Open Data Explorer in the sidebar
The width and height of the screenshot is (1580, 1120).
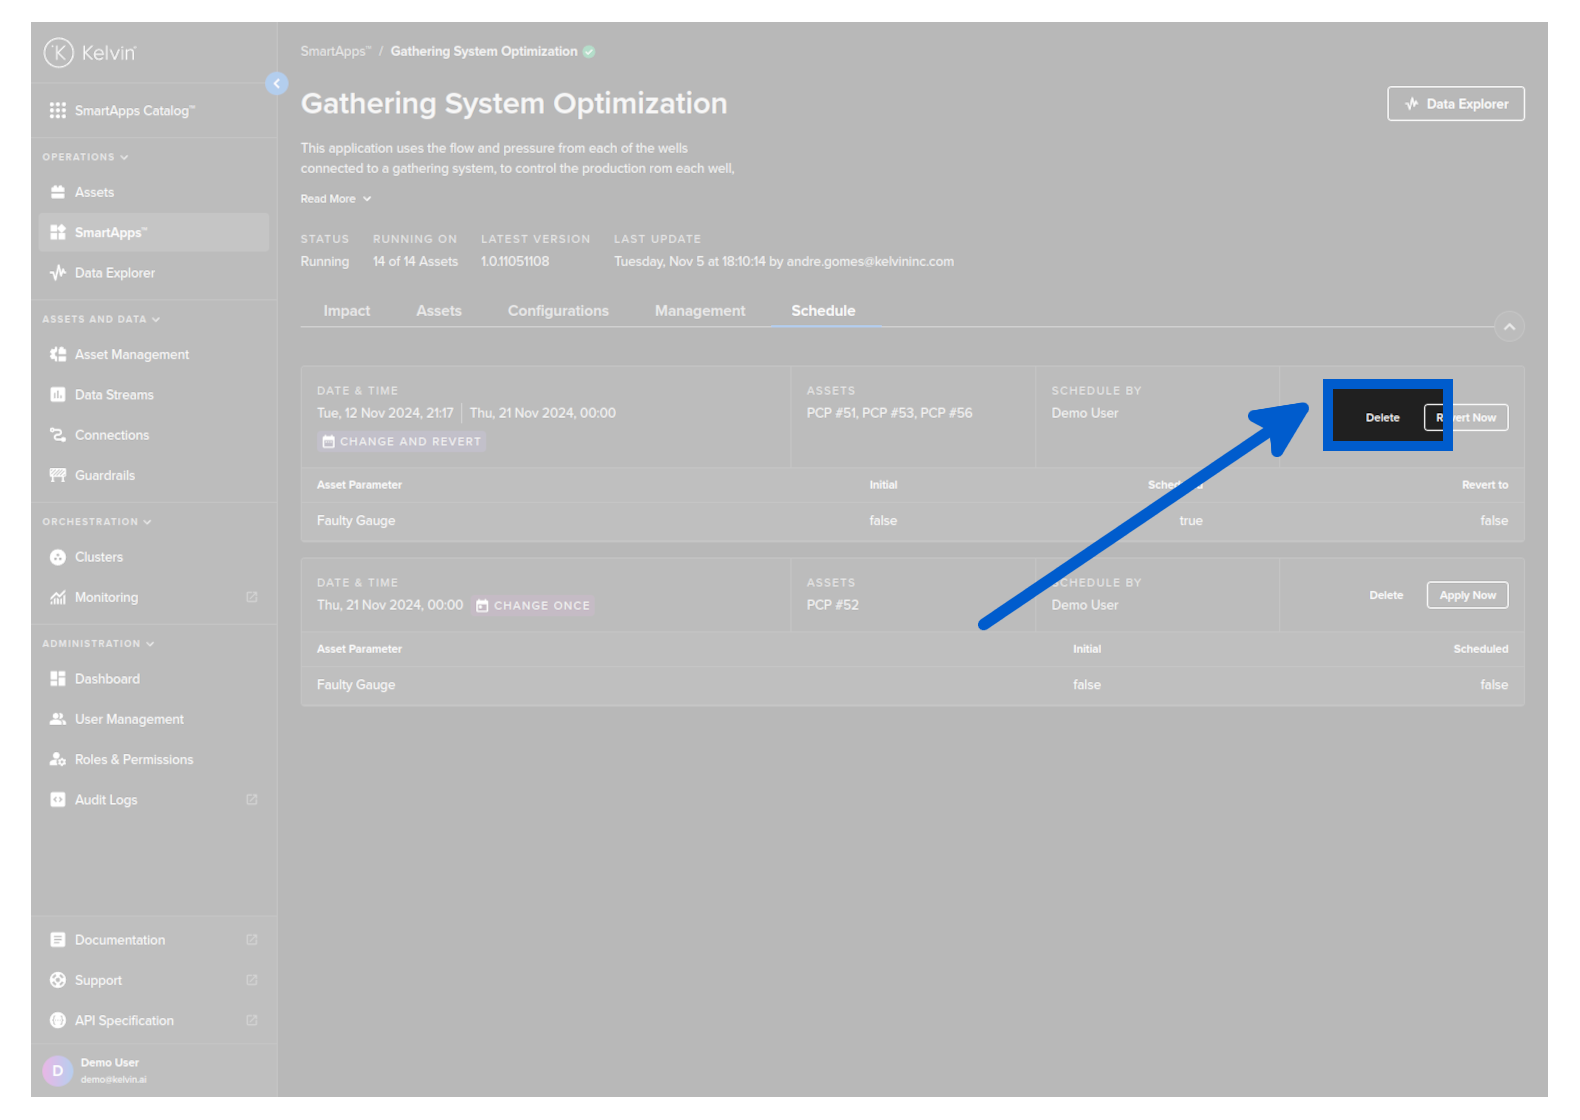114,273
